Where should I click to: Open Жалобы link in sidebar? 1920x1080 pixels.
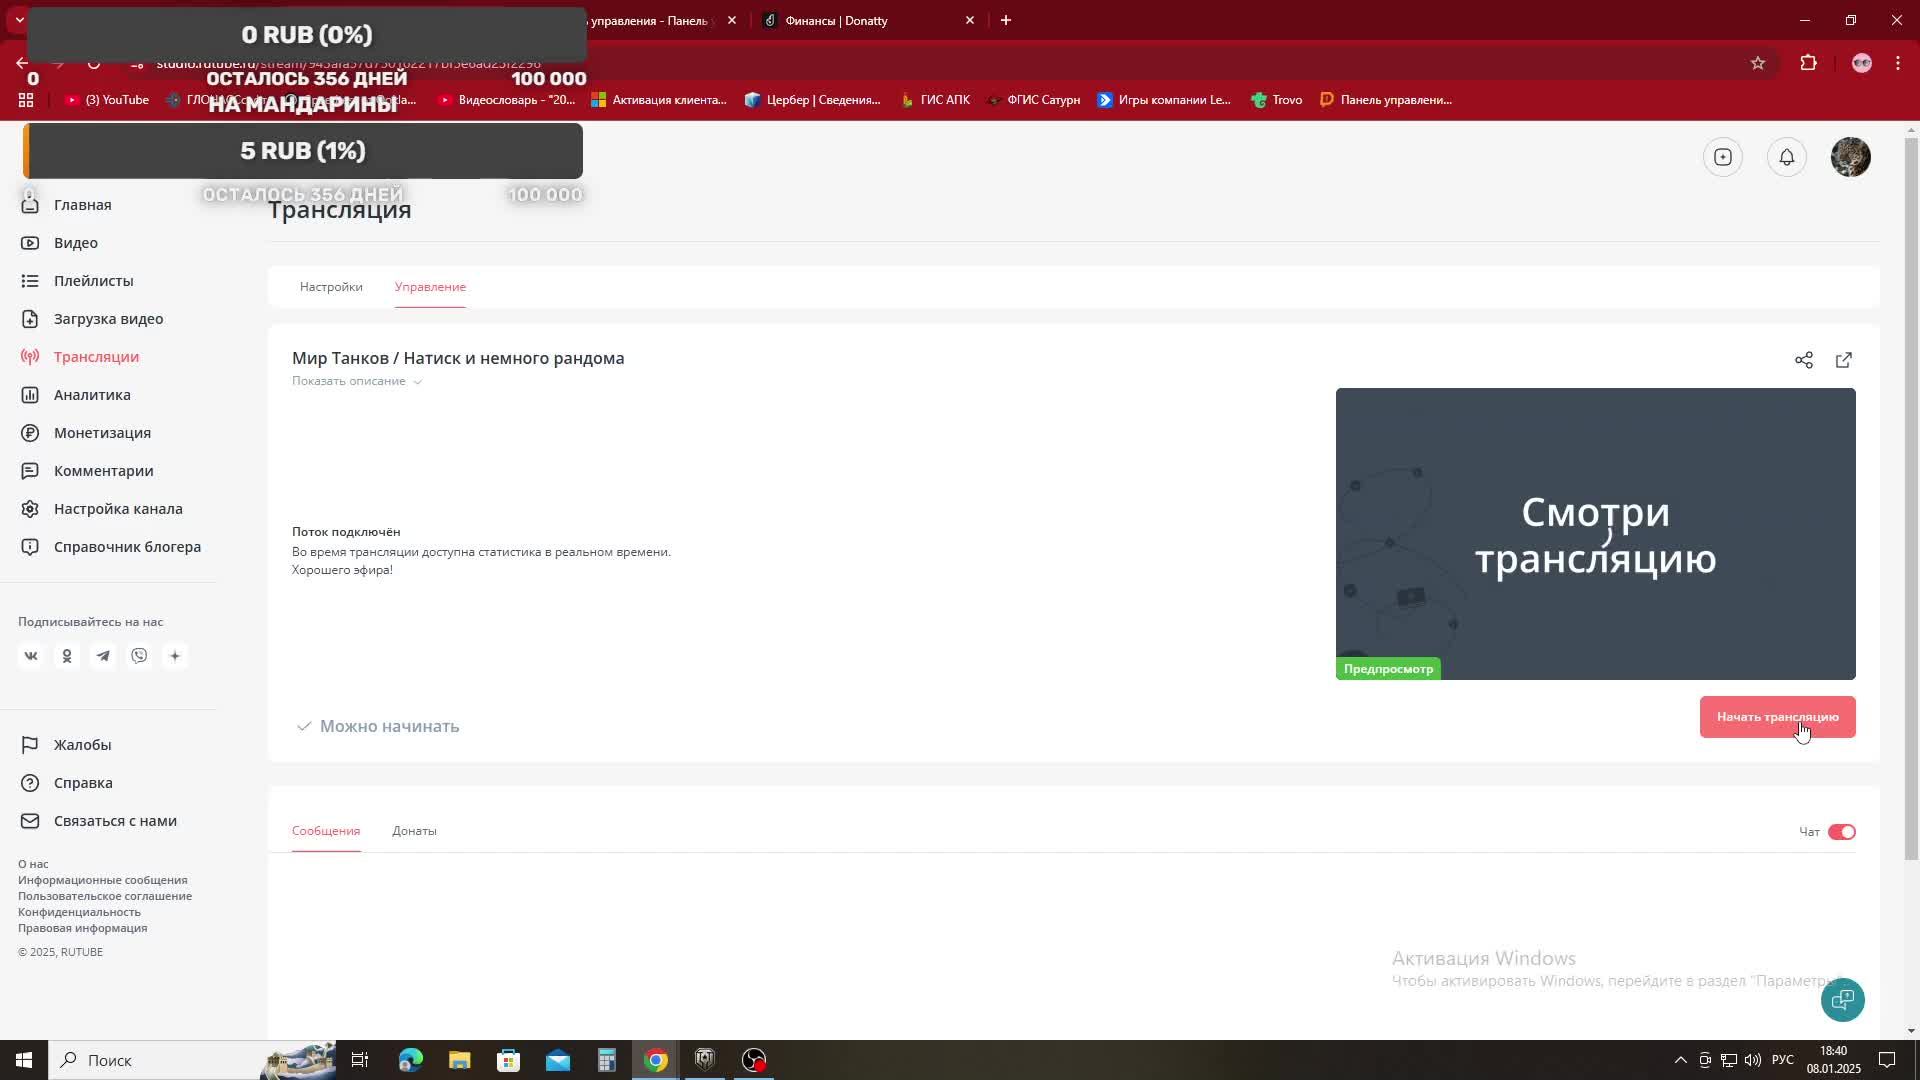(82, 745)
